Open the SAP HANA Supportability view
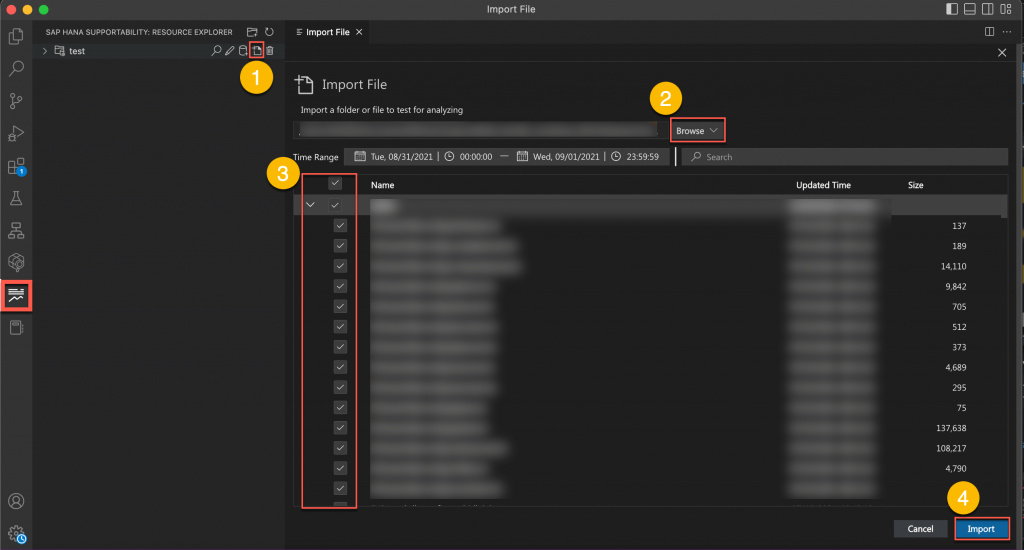Screen dimensions: 1024x550 16,295
